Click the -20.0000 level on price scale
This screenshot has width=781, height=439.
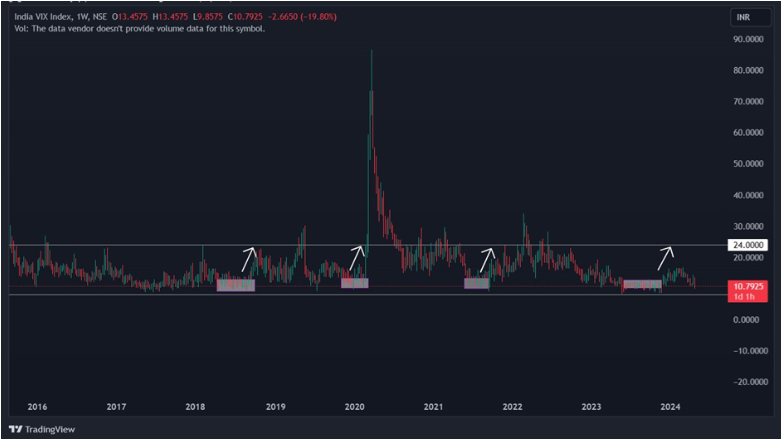point(750,382)
